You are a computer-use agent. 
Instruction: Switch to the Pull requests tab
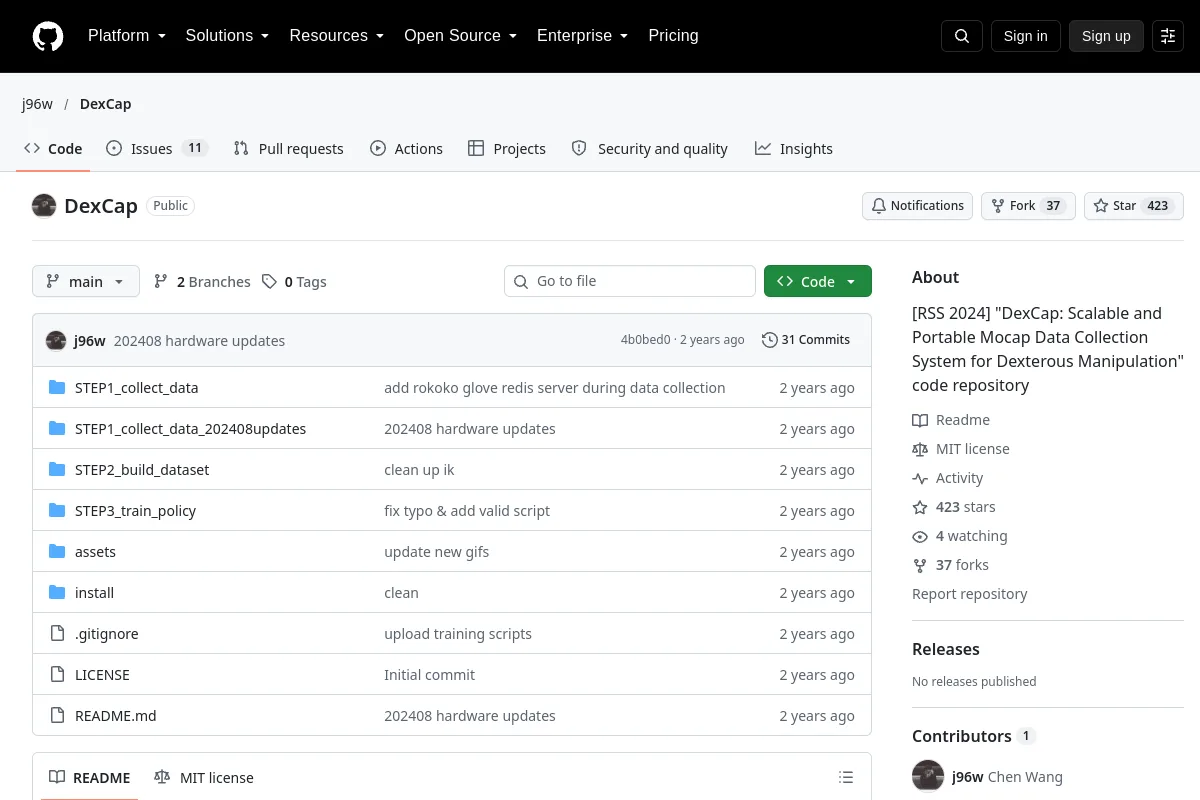pyautogui.click(x=288, y=149)
